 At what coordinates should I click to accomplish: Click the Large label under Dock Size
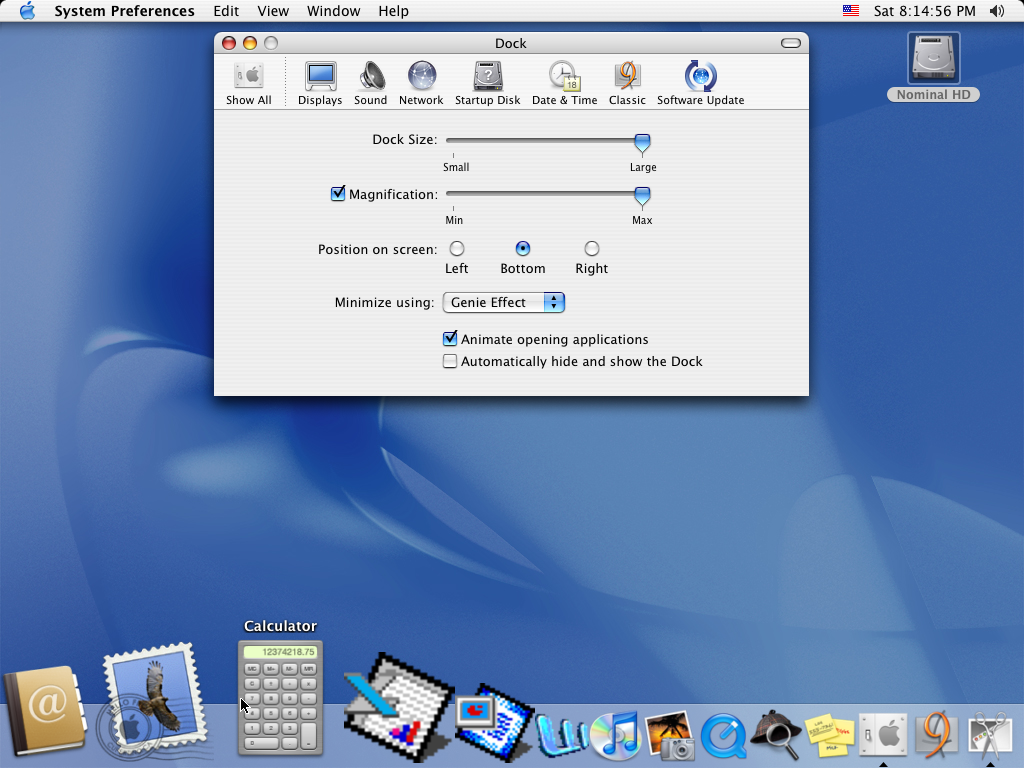click(643, 167)
